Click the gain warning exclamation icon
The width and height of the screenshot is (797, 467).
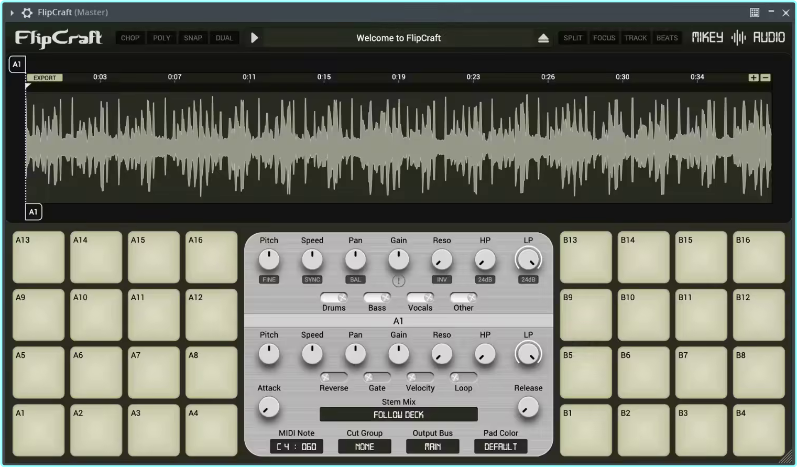click(398, 281)
